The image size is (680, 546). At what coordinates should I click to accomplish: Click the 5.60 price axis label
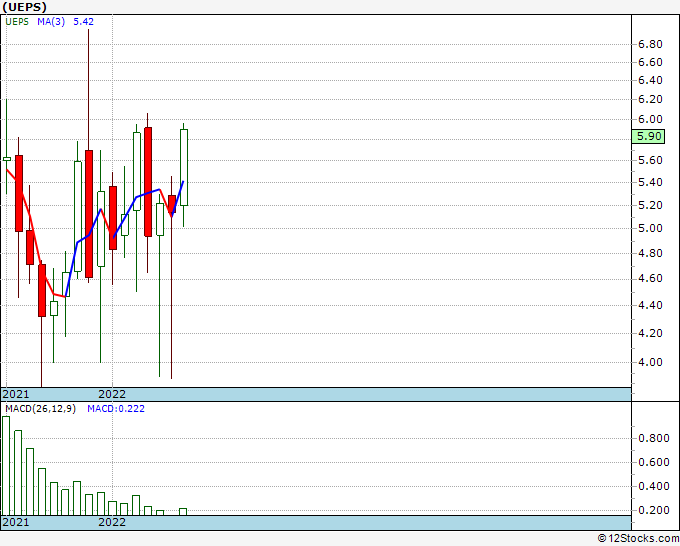click(650, 160)
